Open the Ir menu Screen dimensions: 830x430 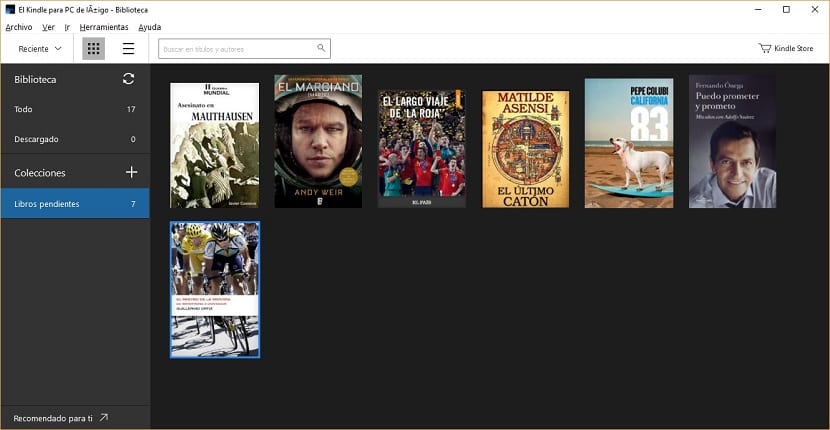[x=67, y=27]
